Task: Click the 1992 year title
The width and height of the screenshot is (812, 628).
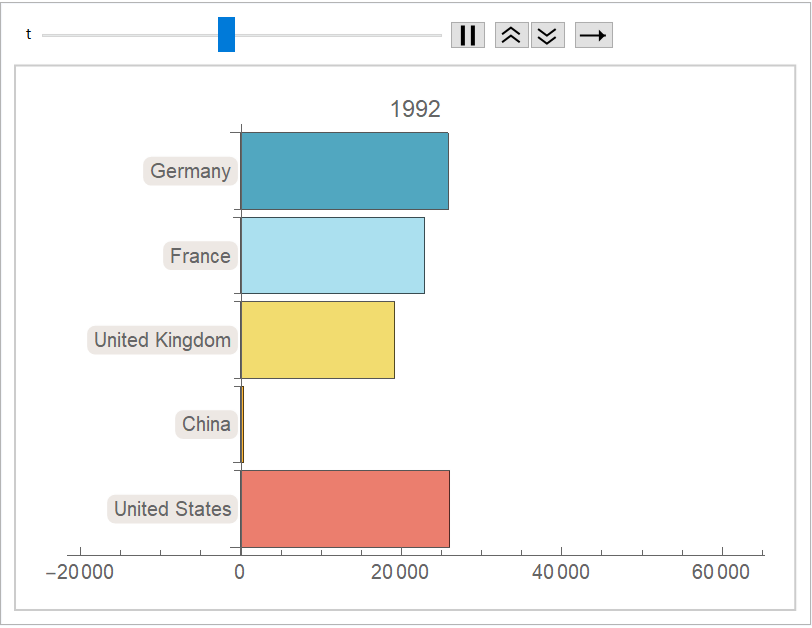Action: point(415,109)
